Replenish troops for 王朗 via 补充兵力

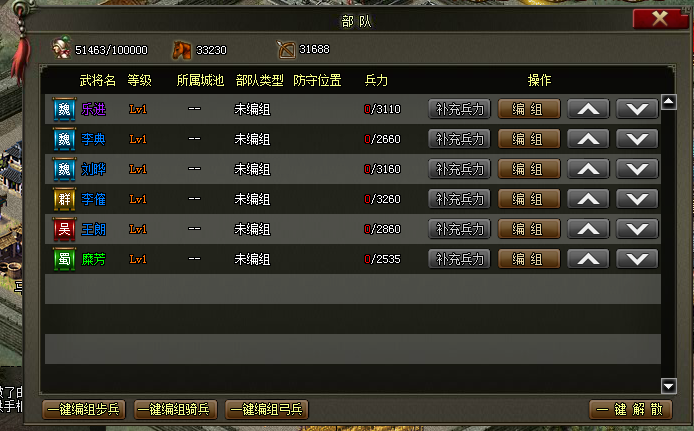point(459,229)
